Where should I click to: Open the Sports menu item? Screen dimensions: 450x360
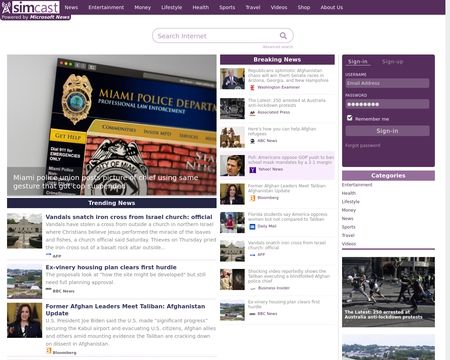click(227, 7)
